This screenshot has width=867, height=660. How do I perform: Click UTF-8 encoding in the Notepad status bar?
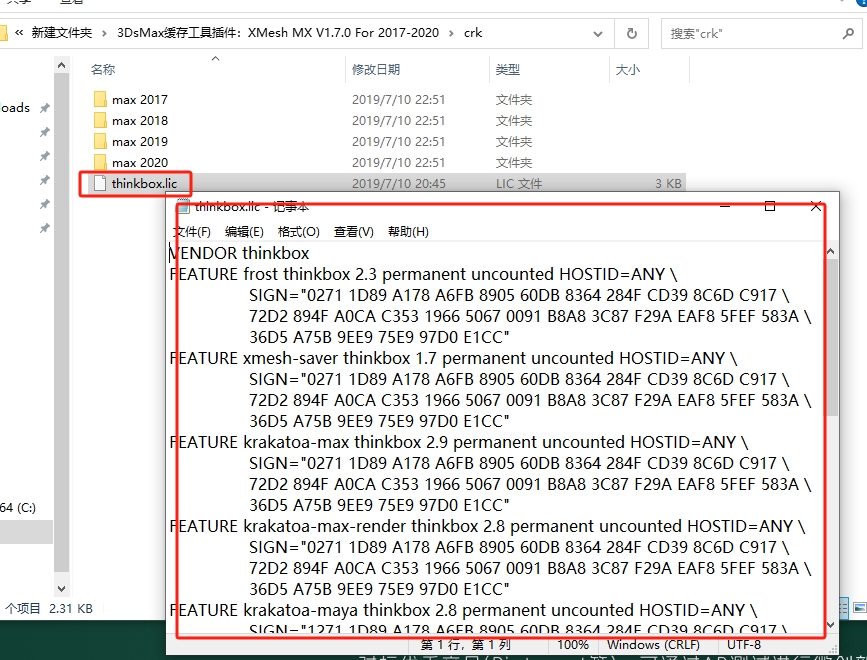pyautogui.click(x=744, y=645)
